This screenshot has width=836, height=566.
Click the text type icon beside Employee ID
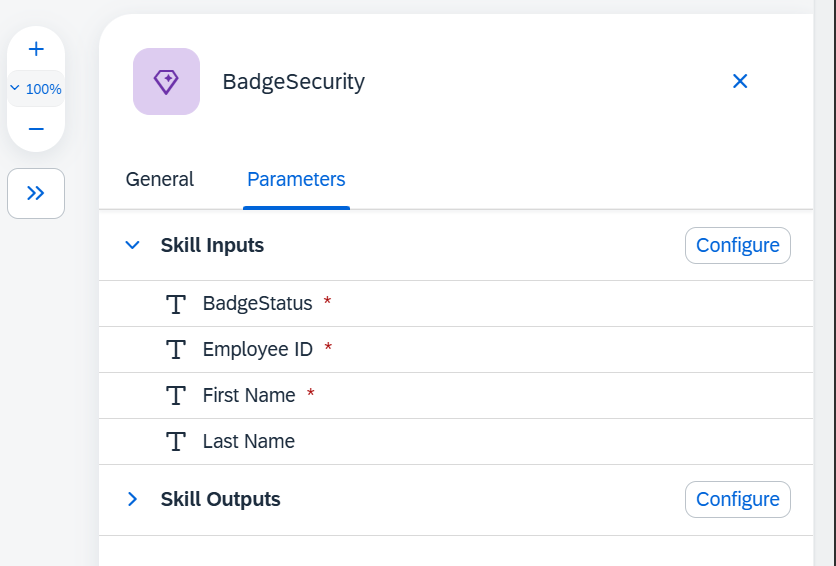coord(176,350)
